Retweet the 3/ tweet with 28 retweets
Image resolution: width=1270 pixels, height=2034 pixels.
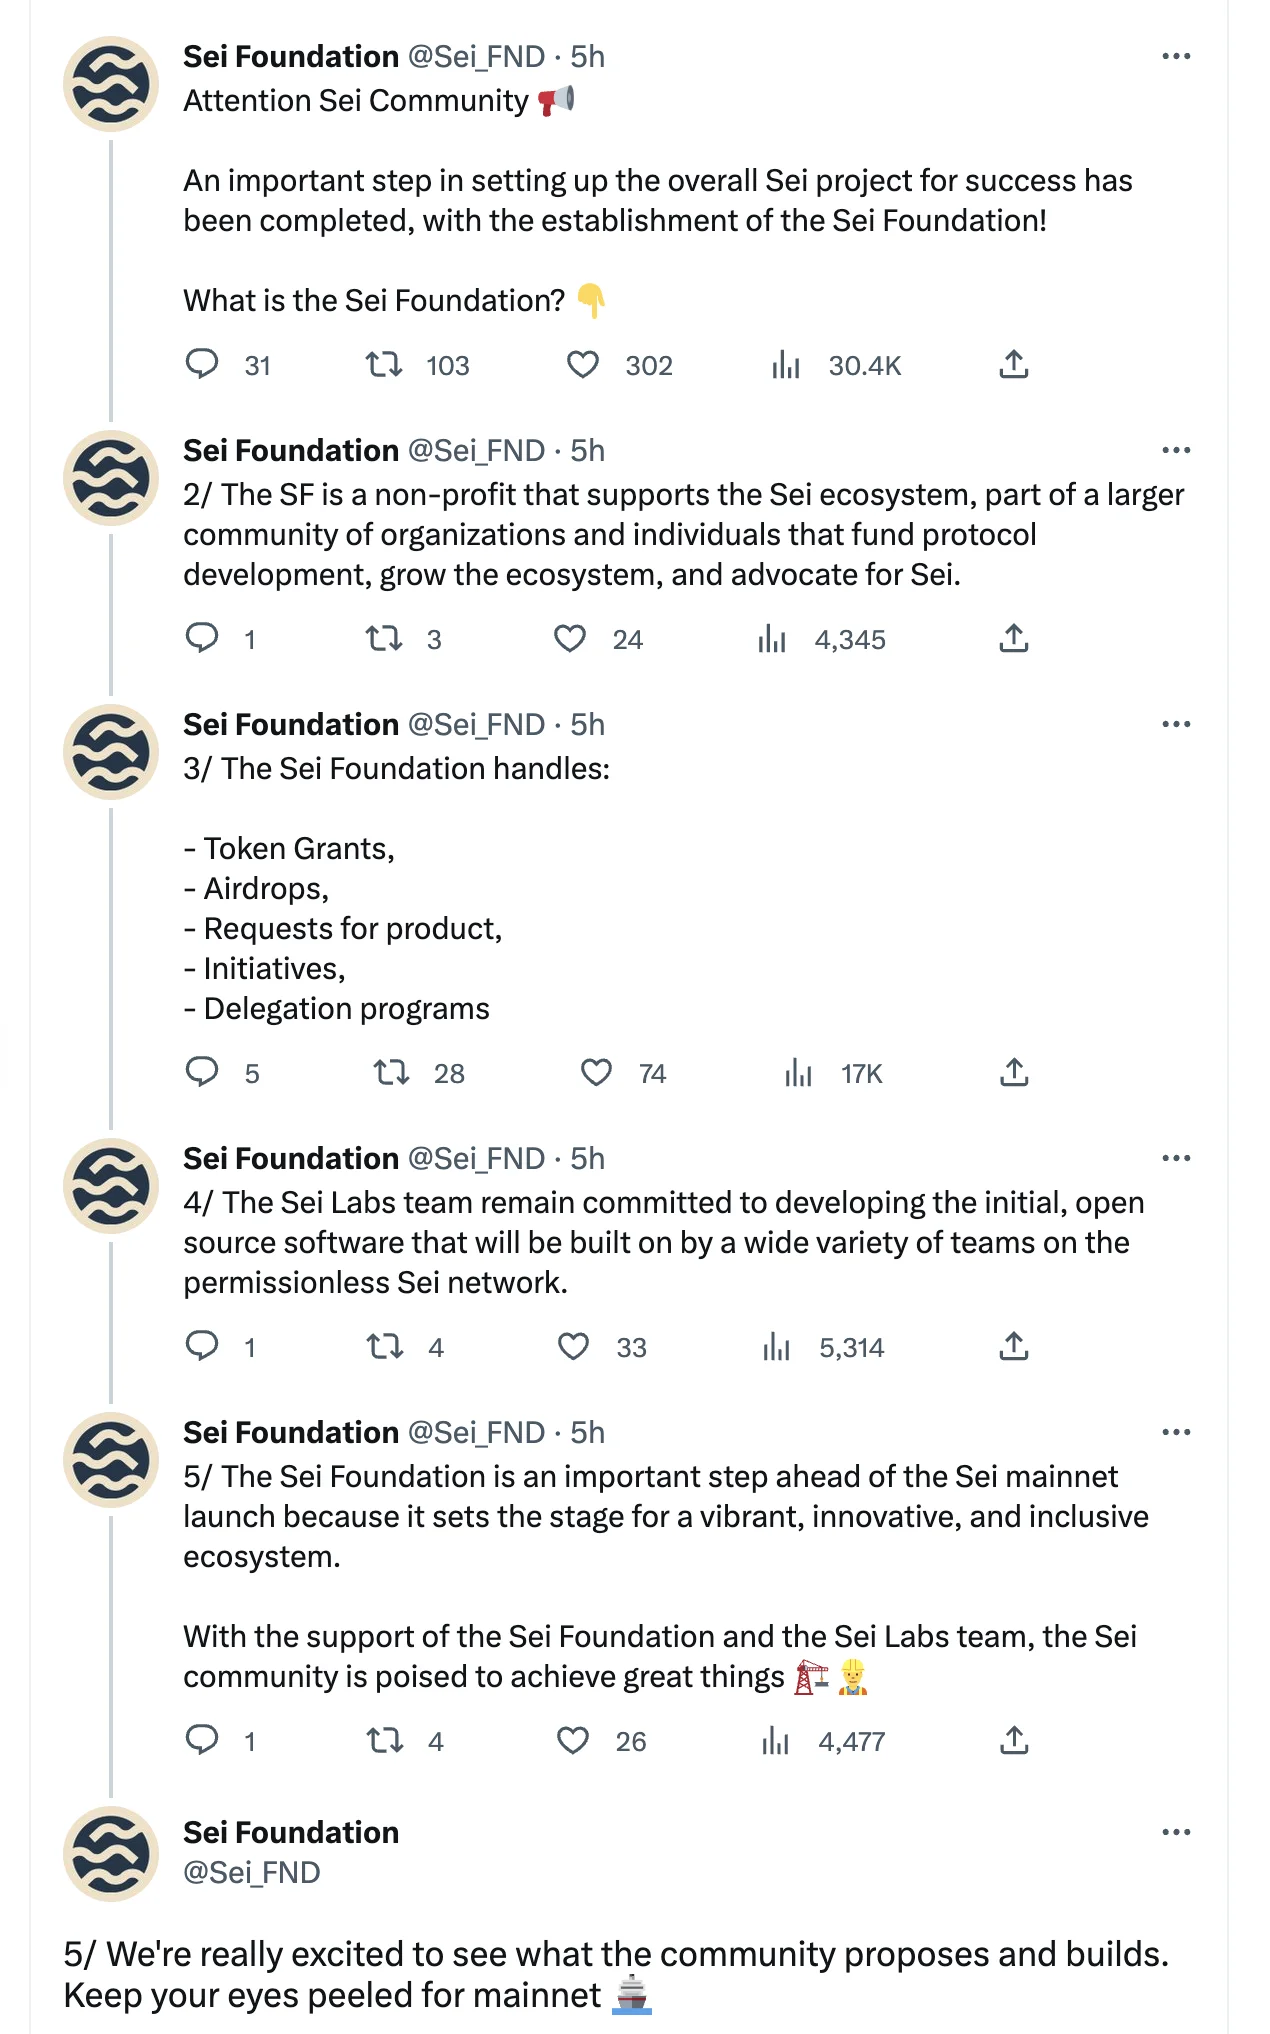[x=391, y=1073]
